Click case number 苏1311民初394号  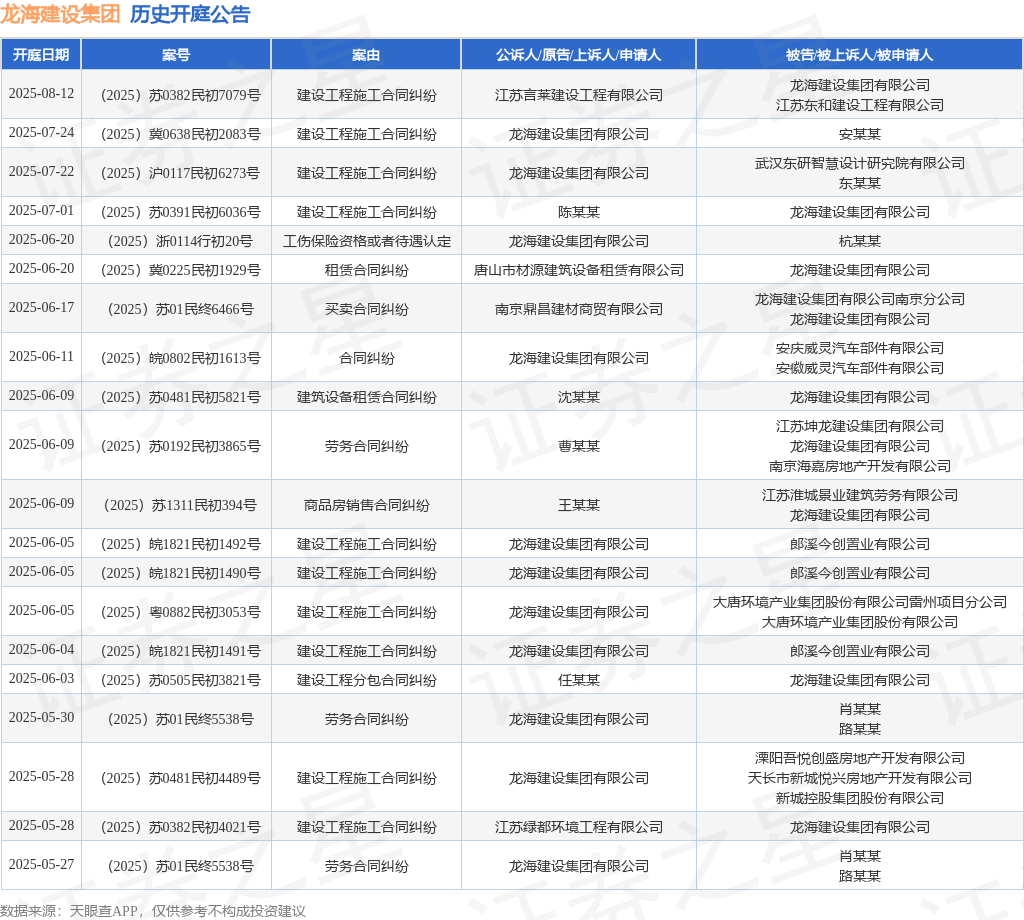click(180, 505)
